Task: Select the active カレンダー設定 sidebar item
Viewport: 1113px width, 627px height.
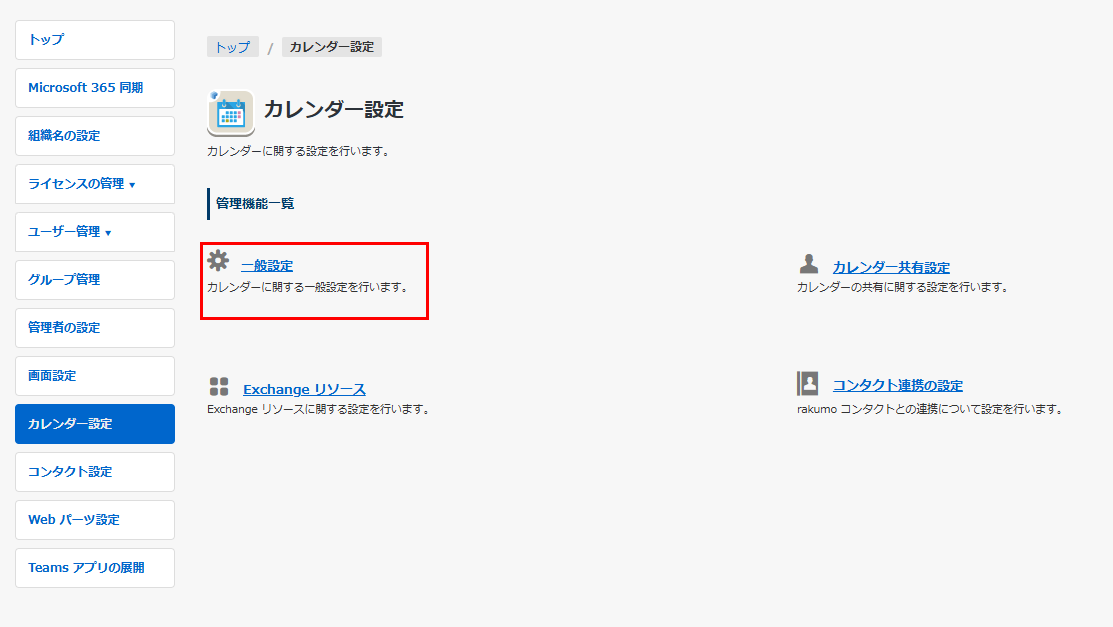Action: (x=95, y=424)
